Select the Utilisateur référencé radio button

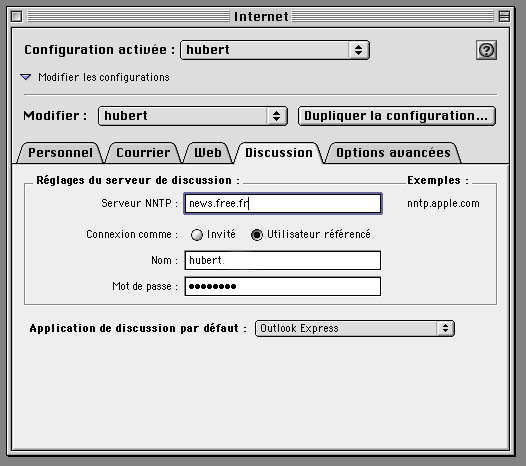(257, 235)
